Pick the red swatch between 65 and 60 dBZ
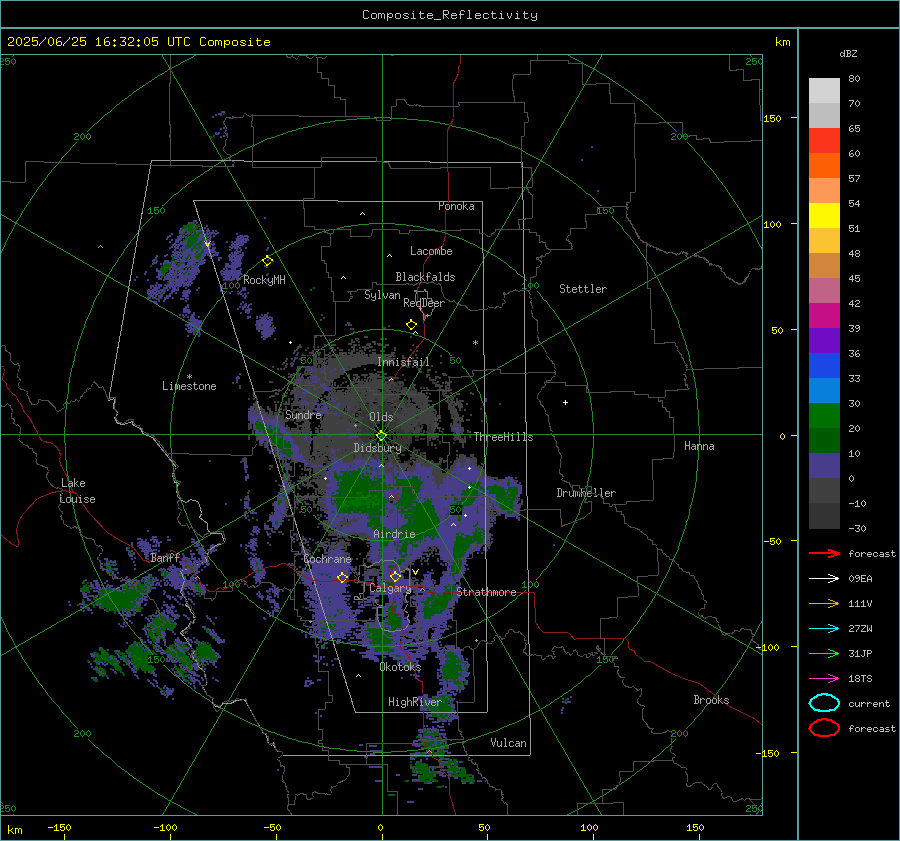Viewport: 900px width, 841px height. click(824, 141)
